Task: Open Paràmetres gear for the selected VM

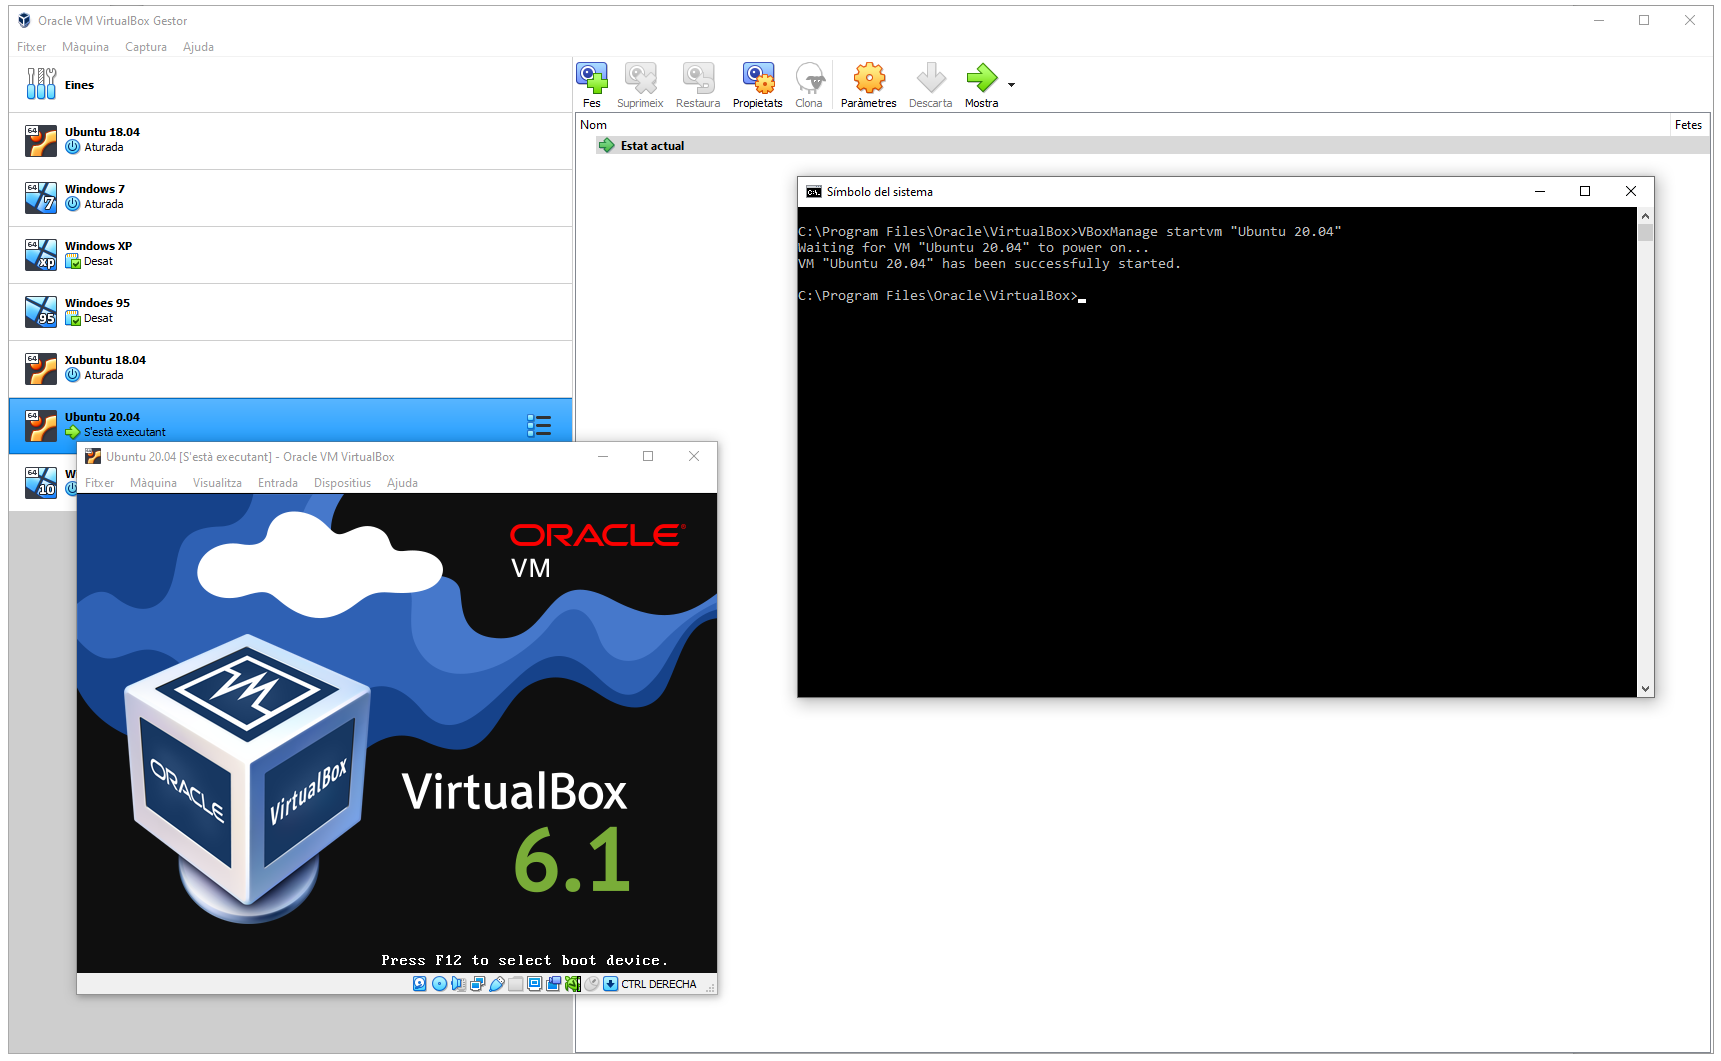Action: pyautogui.click(x=868, y=85)
